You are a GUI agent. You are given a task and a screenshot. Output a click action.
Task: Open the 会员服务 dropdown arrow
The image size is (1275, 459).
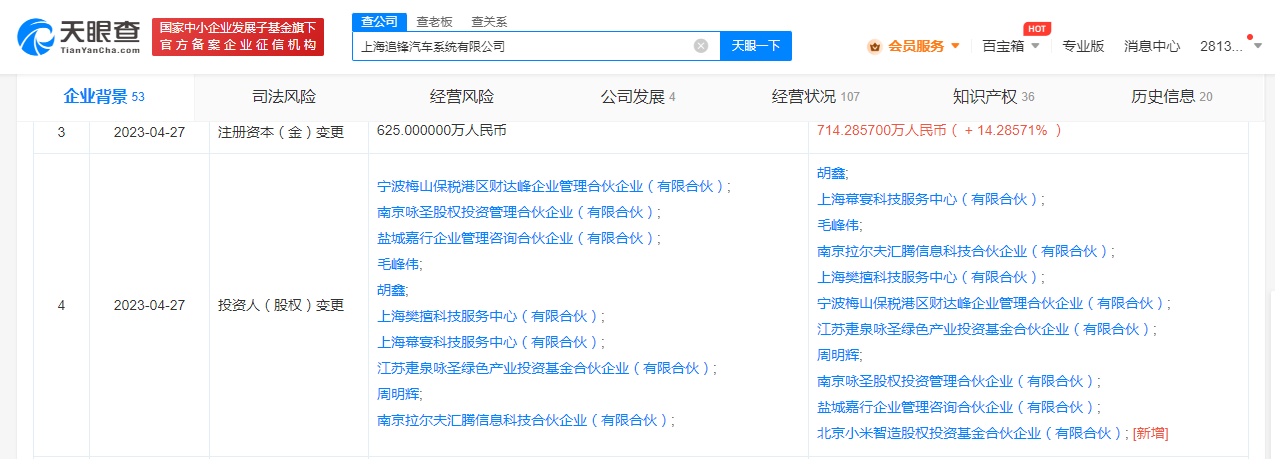pos(955,46)
